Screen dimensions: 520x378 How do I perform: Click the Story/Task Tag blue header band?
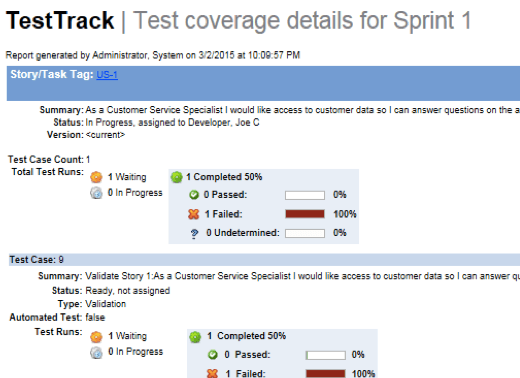click(263, 83)
